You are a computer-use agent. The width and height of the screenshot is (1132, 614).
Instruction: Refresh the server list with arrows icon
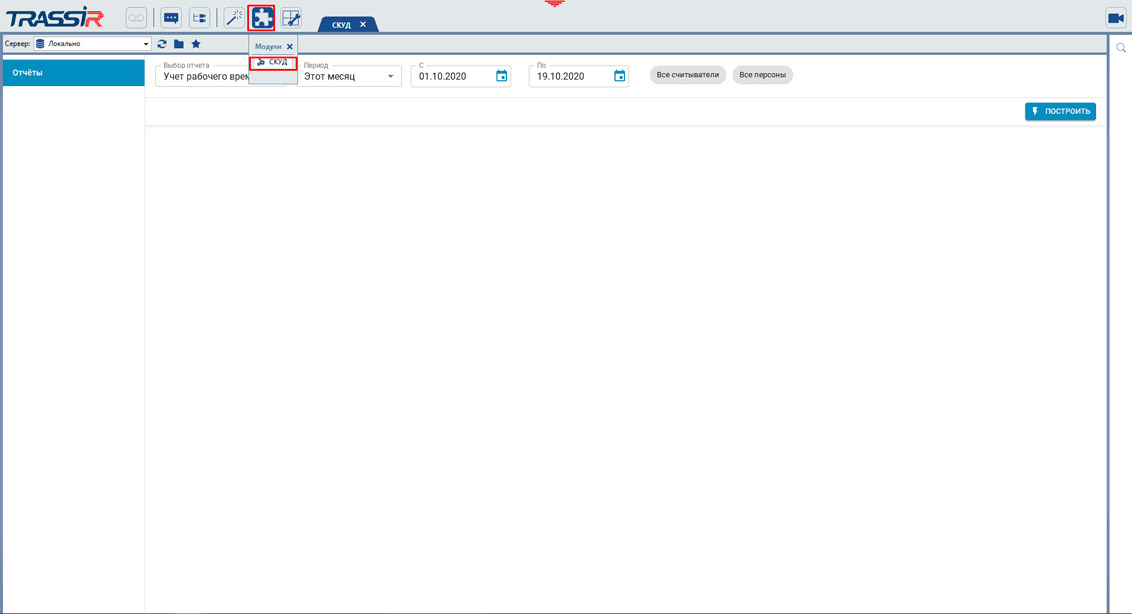point(162,44)
